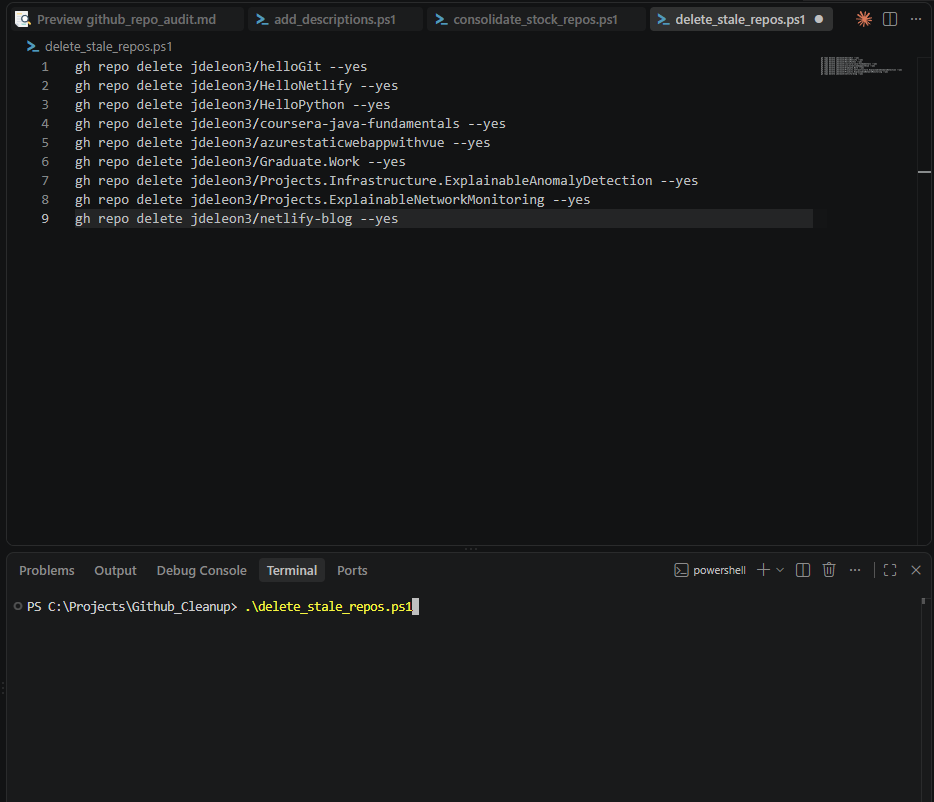The image size is (934, 802).
Task: Click the coursera-java-fundamentals line
Action: 290,124
